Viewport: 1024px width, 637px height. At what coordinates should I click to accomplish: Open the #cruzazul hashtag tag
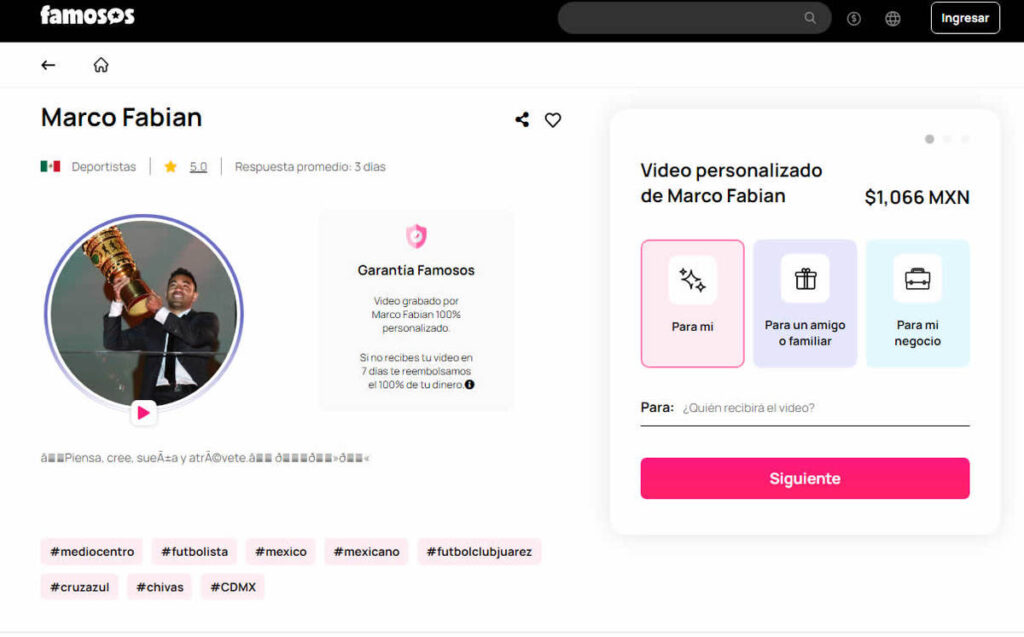point(80,587)
